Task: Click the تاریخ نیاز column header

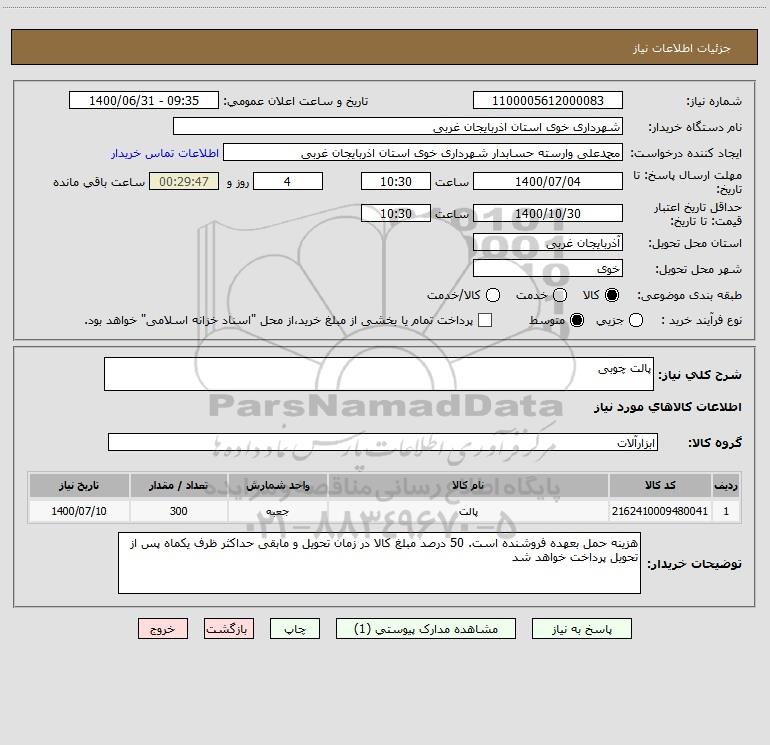Action: 79,485
